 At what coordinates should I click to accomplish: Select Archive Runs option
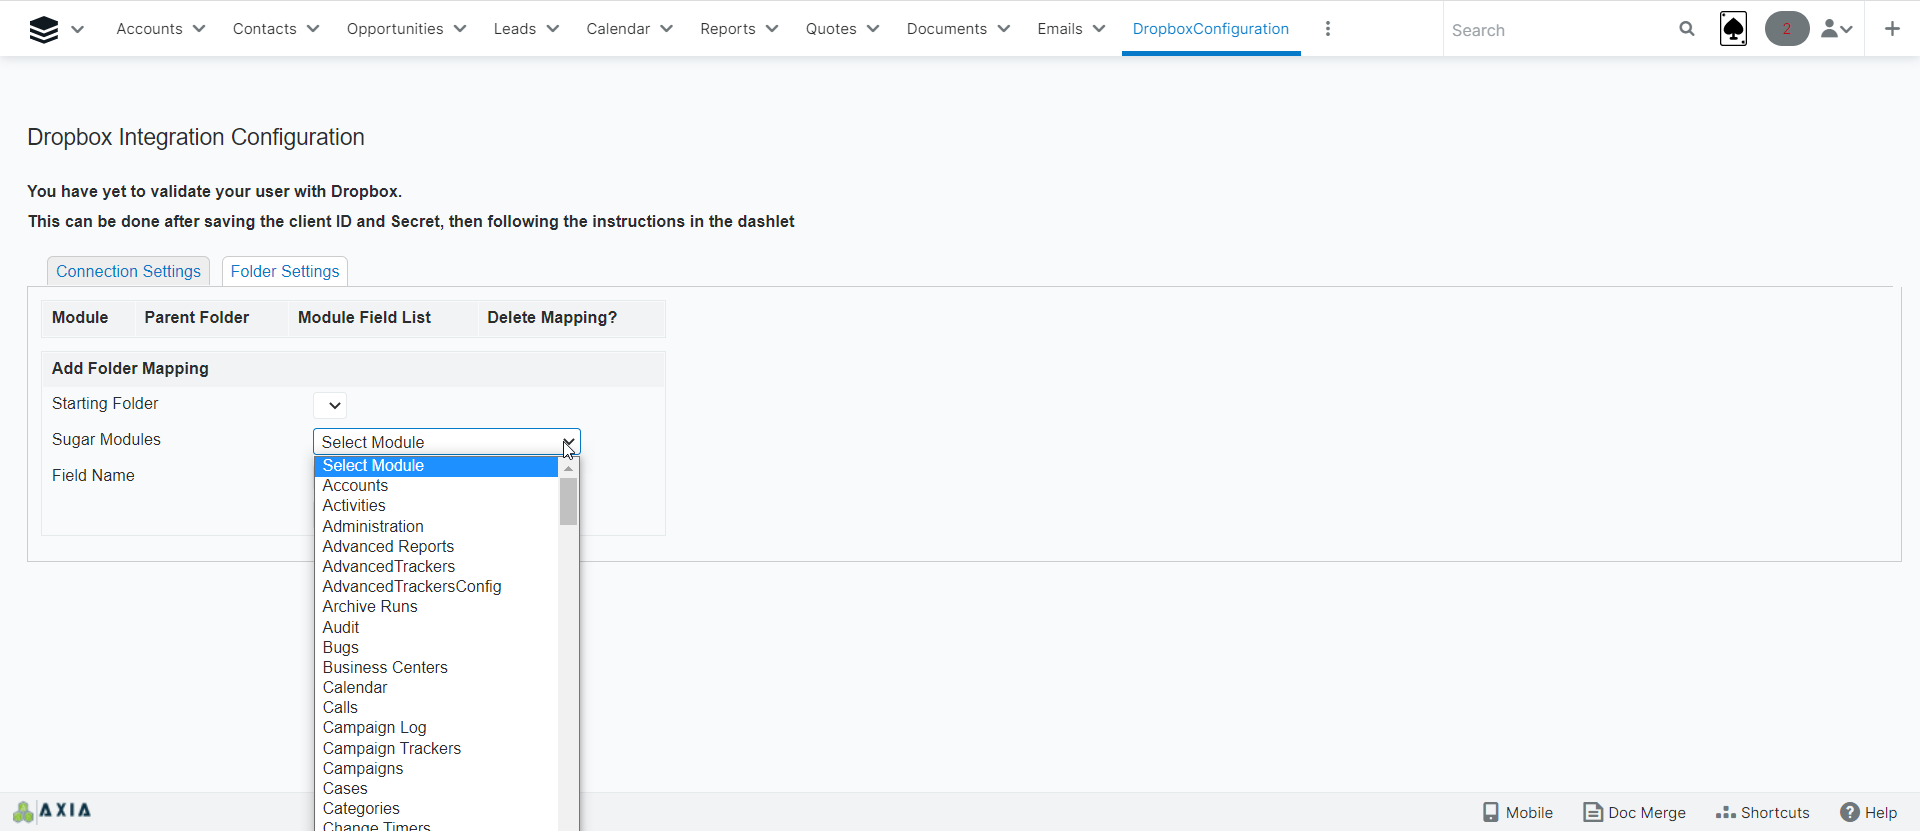coord(436,607)
